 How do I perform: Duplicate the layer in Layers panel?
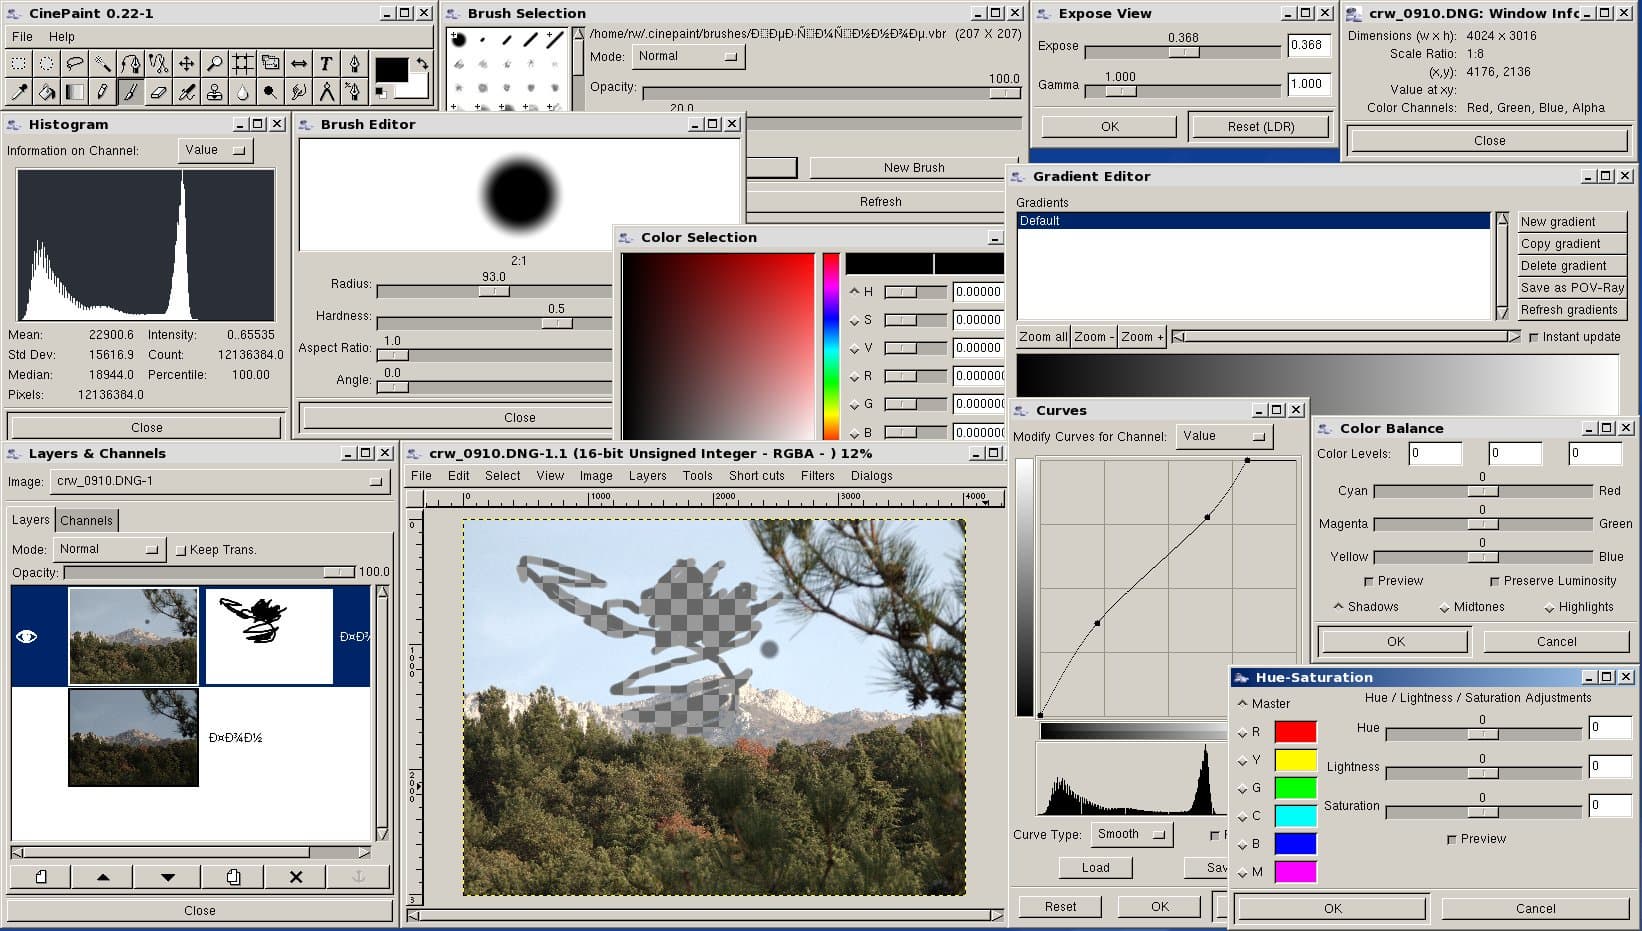(x=232, y=877)
